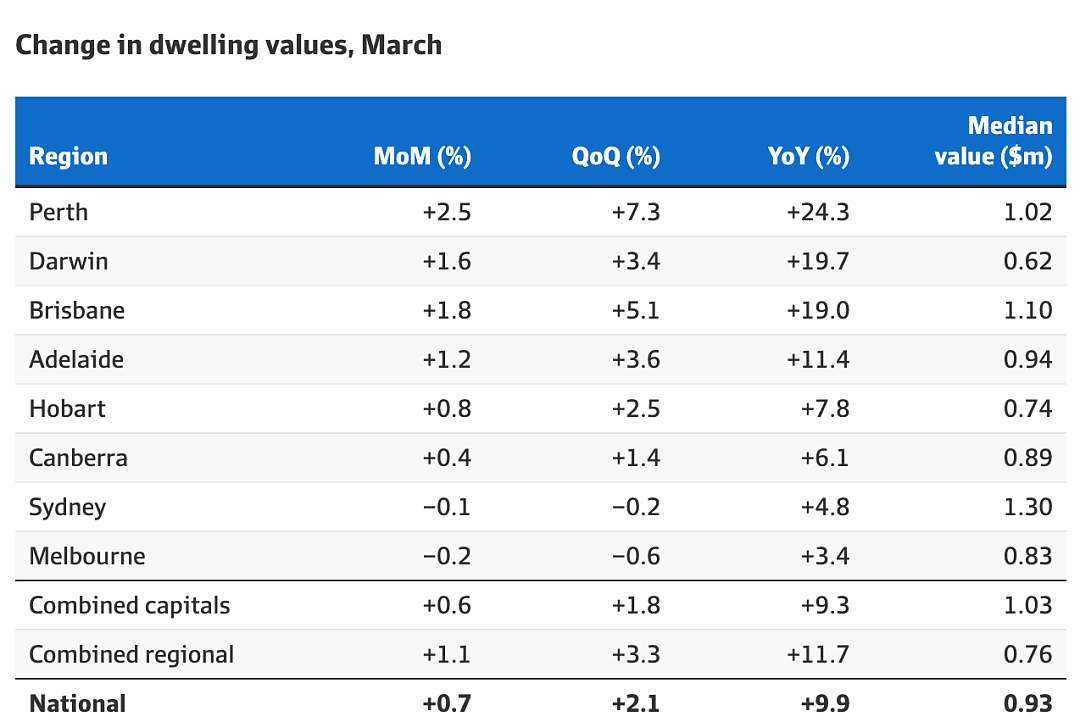Select the Hobart row label
The image size is (1080, 722).
click(67, 409)
